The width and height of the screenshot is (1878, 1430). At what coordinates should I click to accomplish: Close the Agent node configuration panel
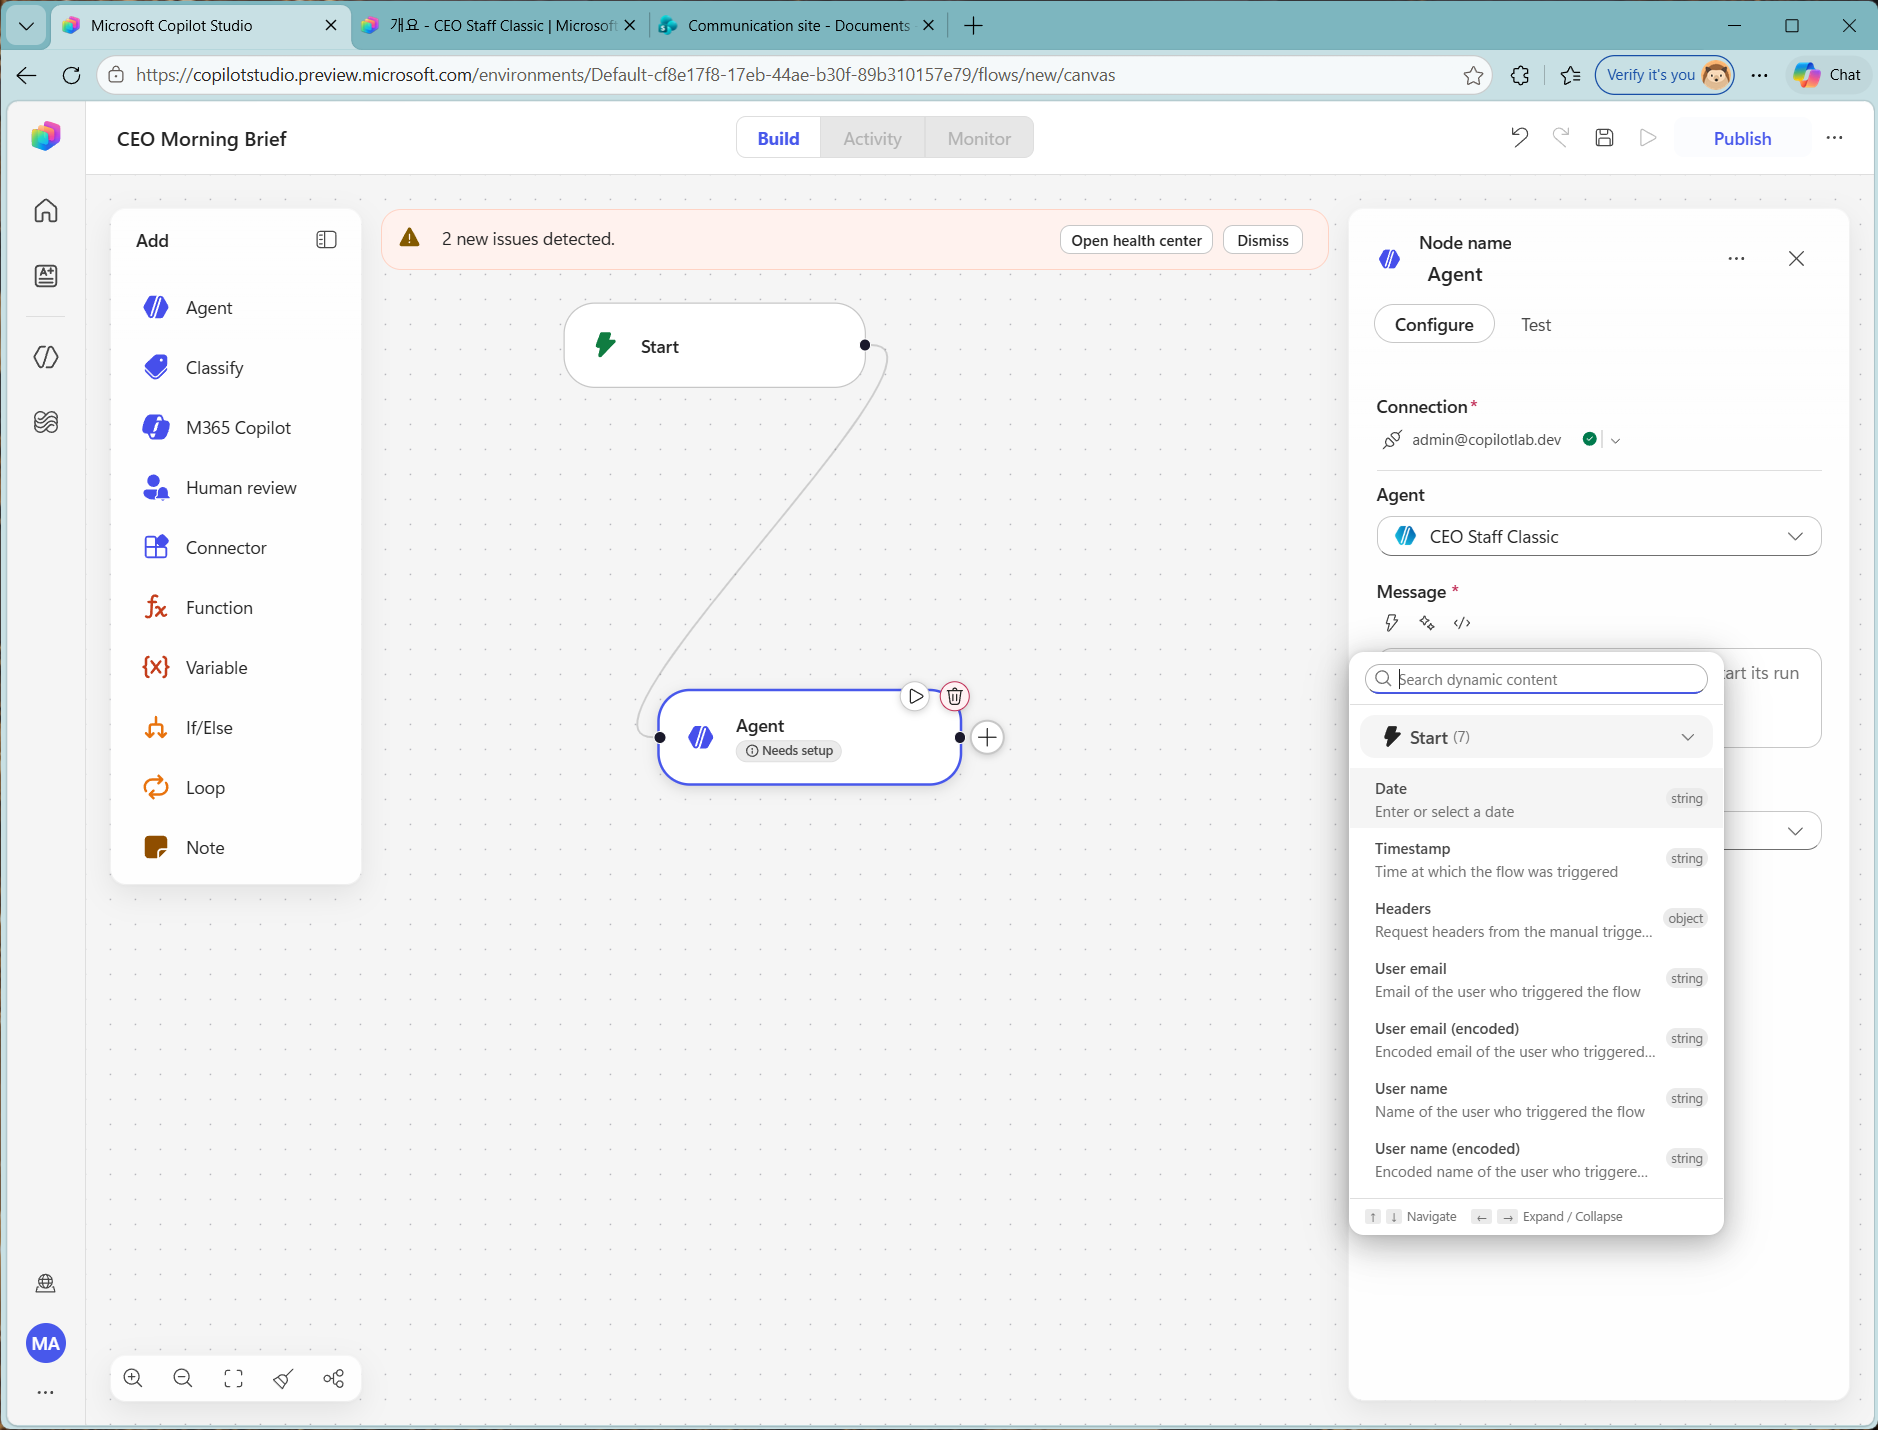click(x=1796, y=259)
